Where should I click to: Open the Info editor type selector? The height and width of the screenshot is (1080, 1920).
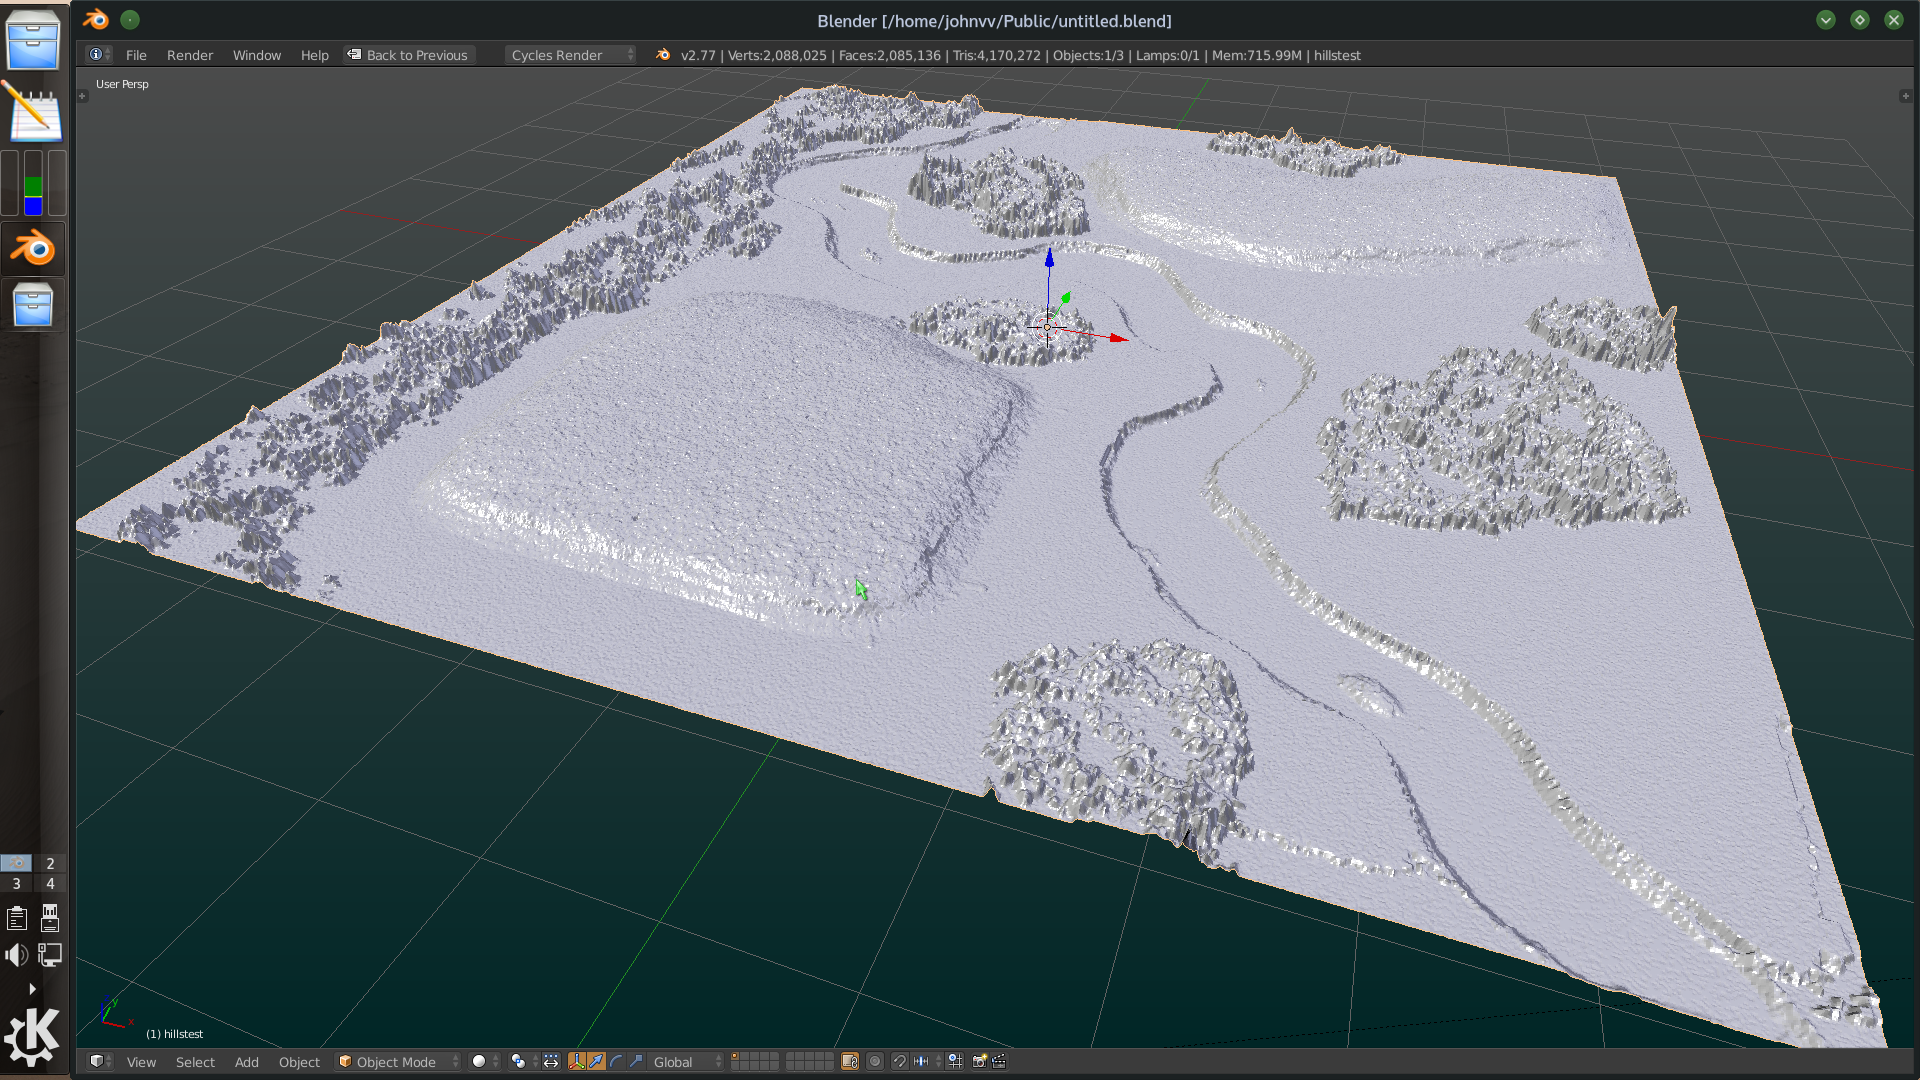[99, 55]
